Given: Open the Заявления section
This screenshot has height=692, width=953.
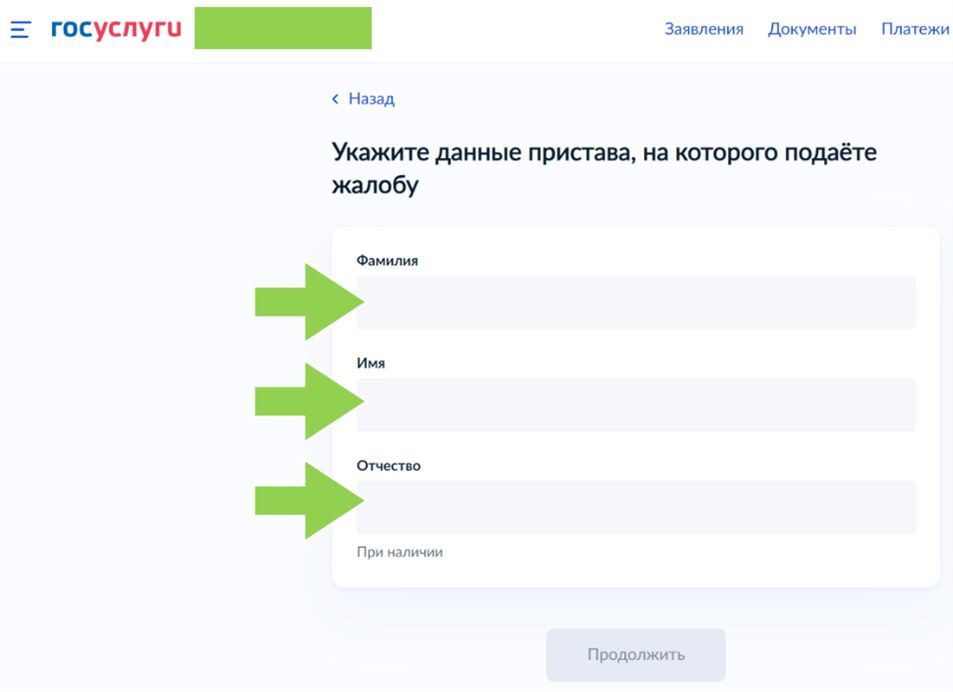Looking at the screenshot, I should (704, 29).
